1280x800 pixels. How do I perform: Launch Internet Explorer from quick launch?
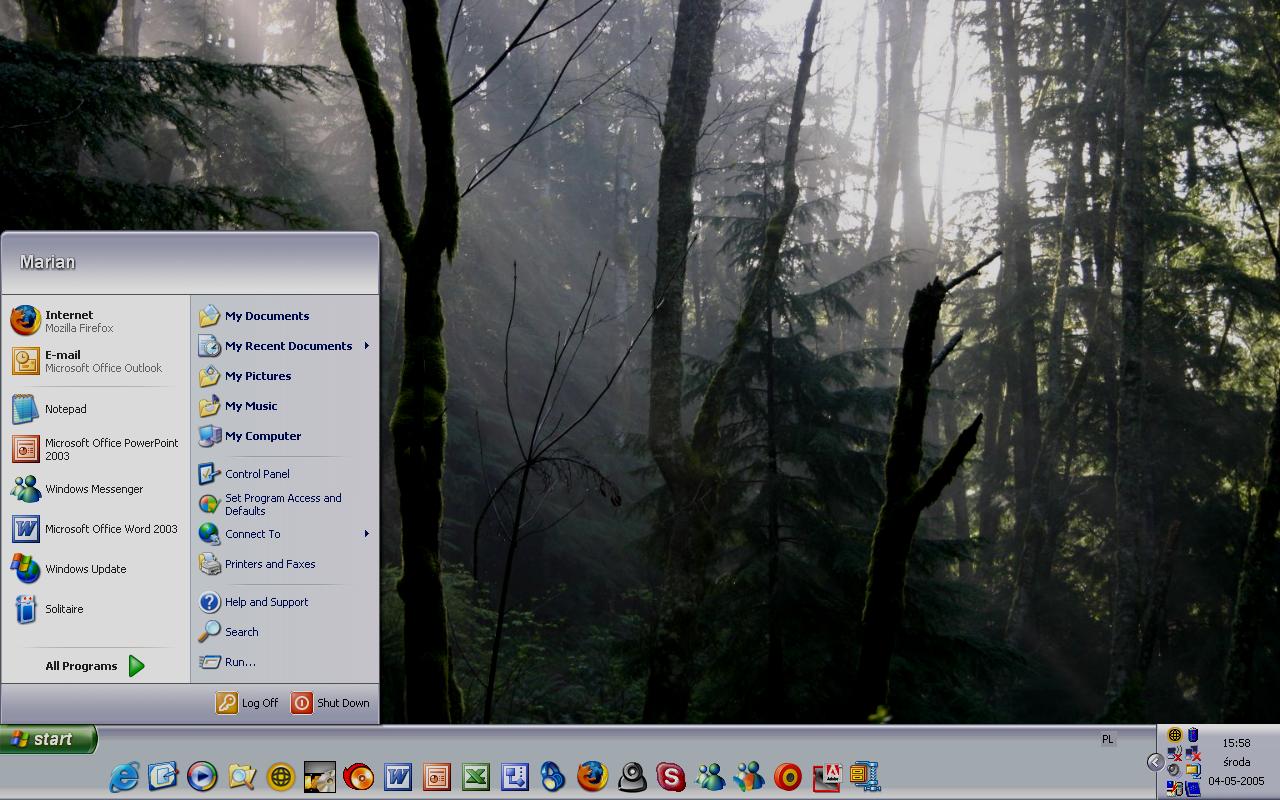(124, 777)
